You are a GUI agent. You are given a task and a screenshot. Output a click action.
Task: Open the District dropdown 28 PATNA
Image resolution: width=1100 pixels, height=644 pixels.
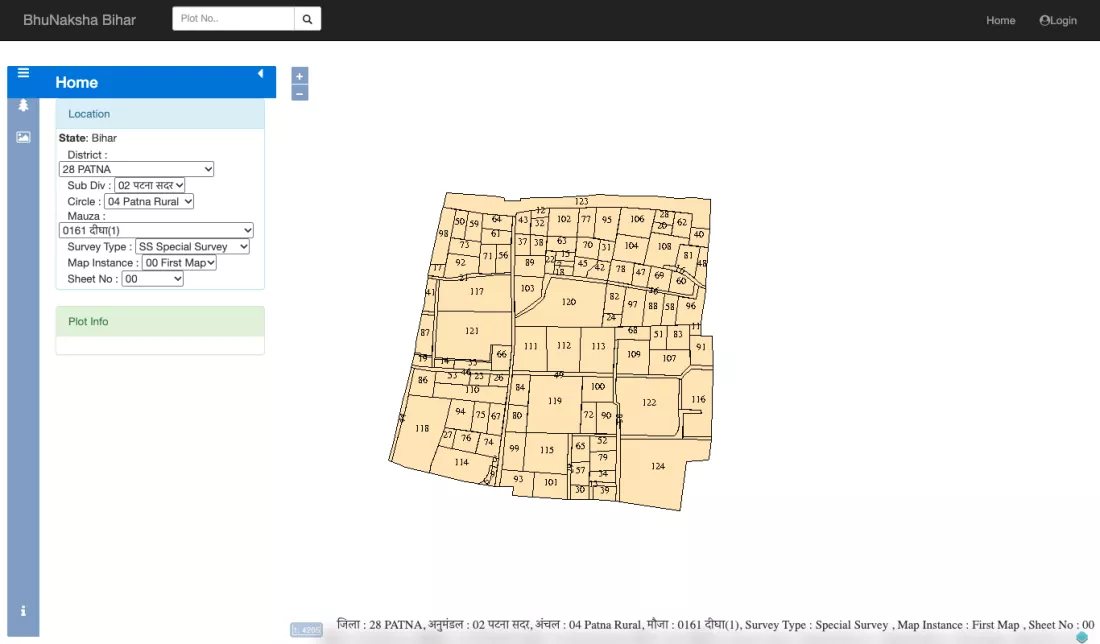tap(136, 169)
